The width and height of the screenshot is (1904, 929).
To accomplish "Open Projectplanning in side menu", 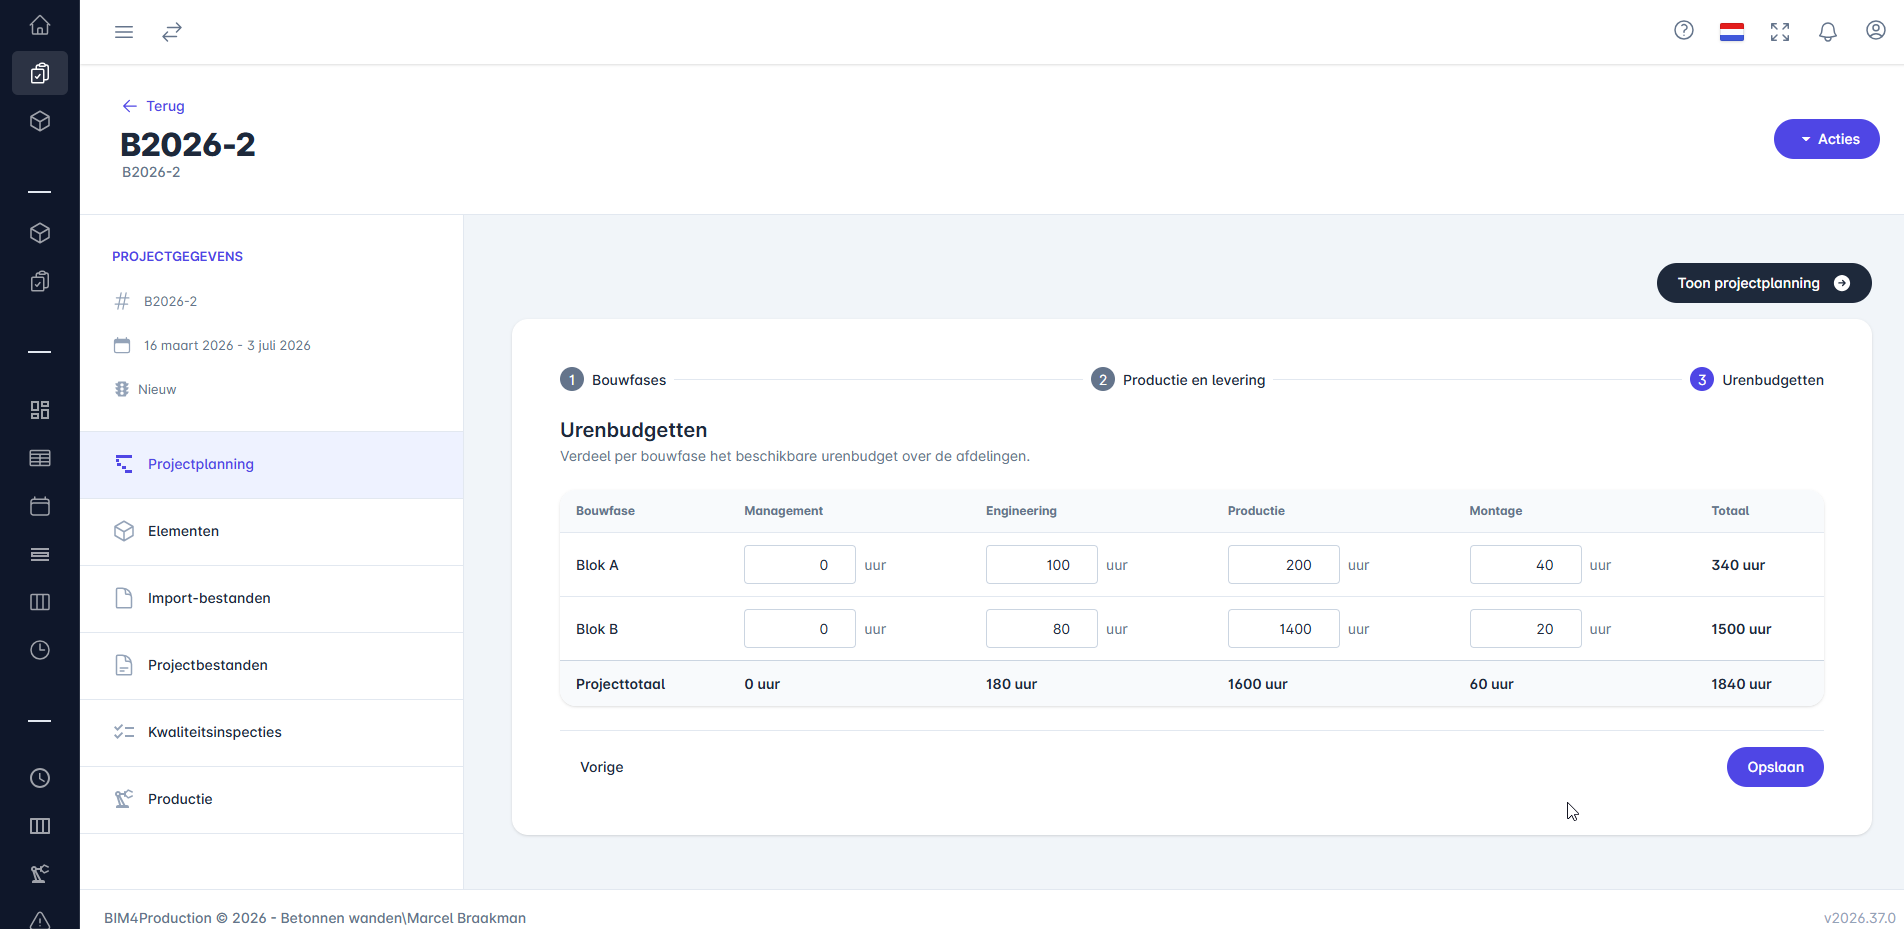I will [271, 464].
